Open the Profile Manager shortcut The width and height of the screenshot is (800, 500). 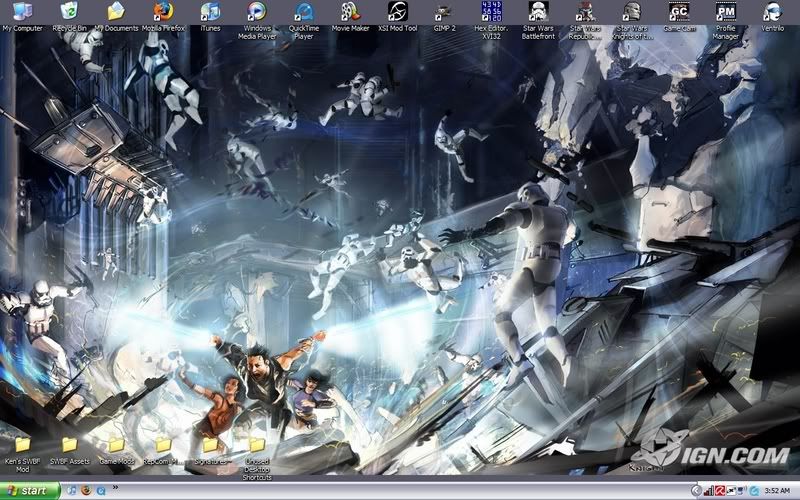726,20
